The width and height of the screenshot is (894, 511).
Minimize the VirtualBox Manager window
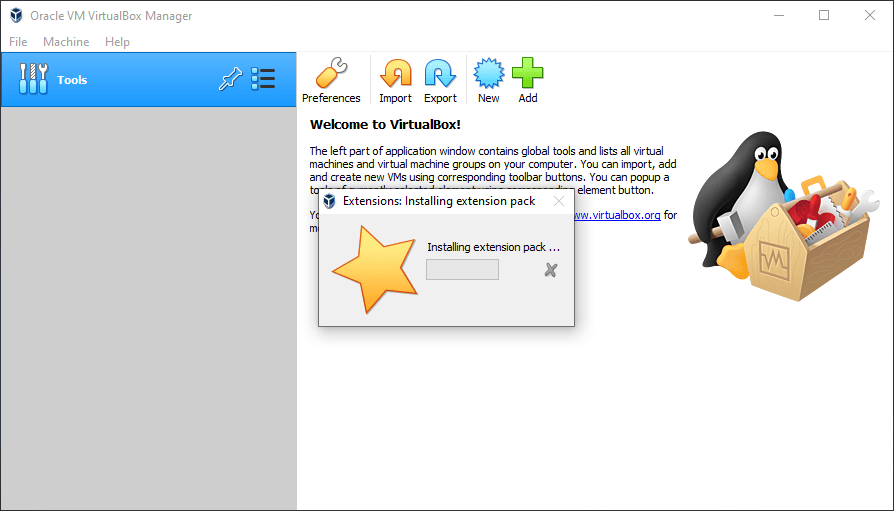(x=779, y=15)
